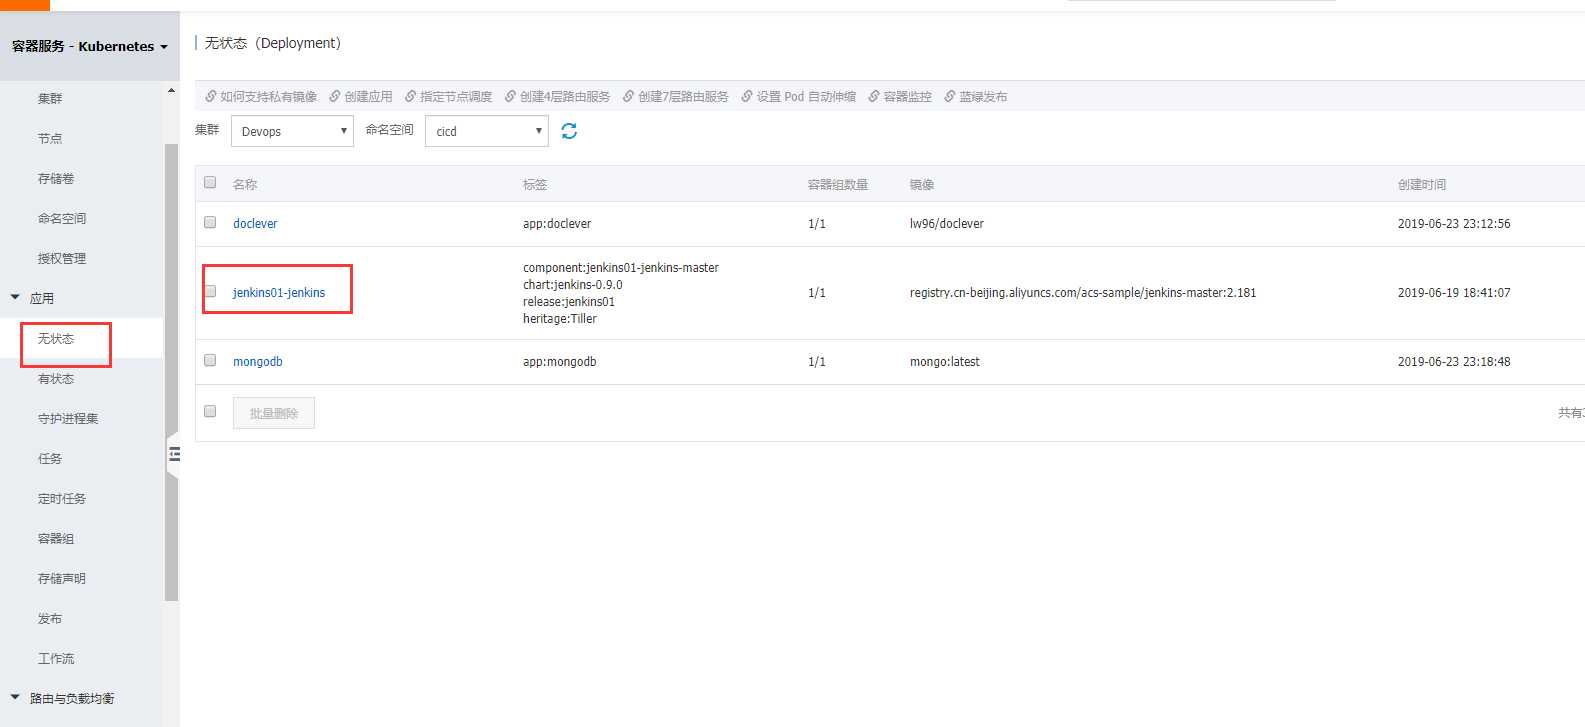Image resolution: width=1585 pixels, height=727 pixels.
Task: Click the 2019-06-23 23:18:48 creation time
Action: coord(1454,361)
